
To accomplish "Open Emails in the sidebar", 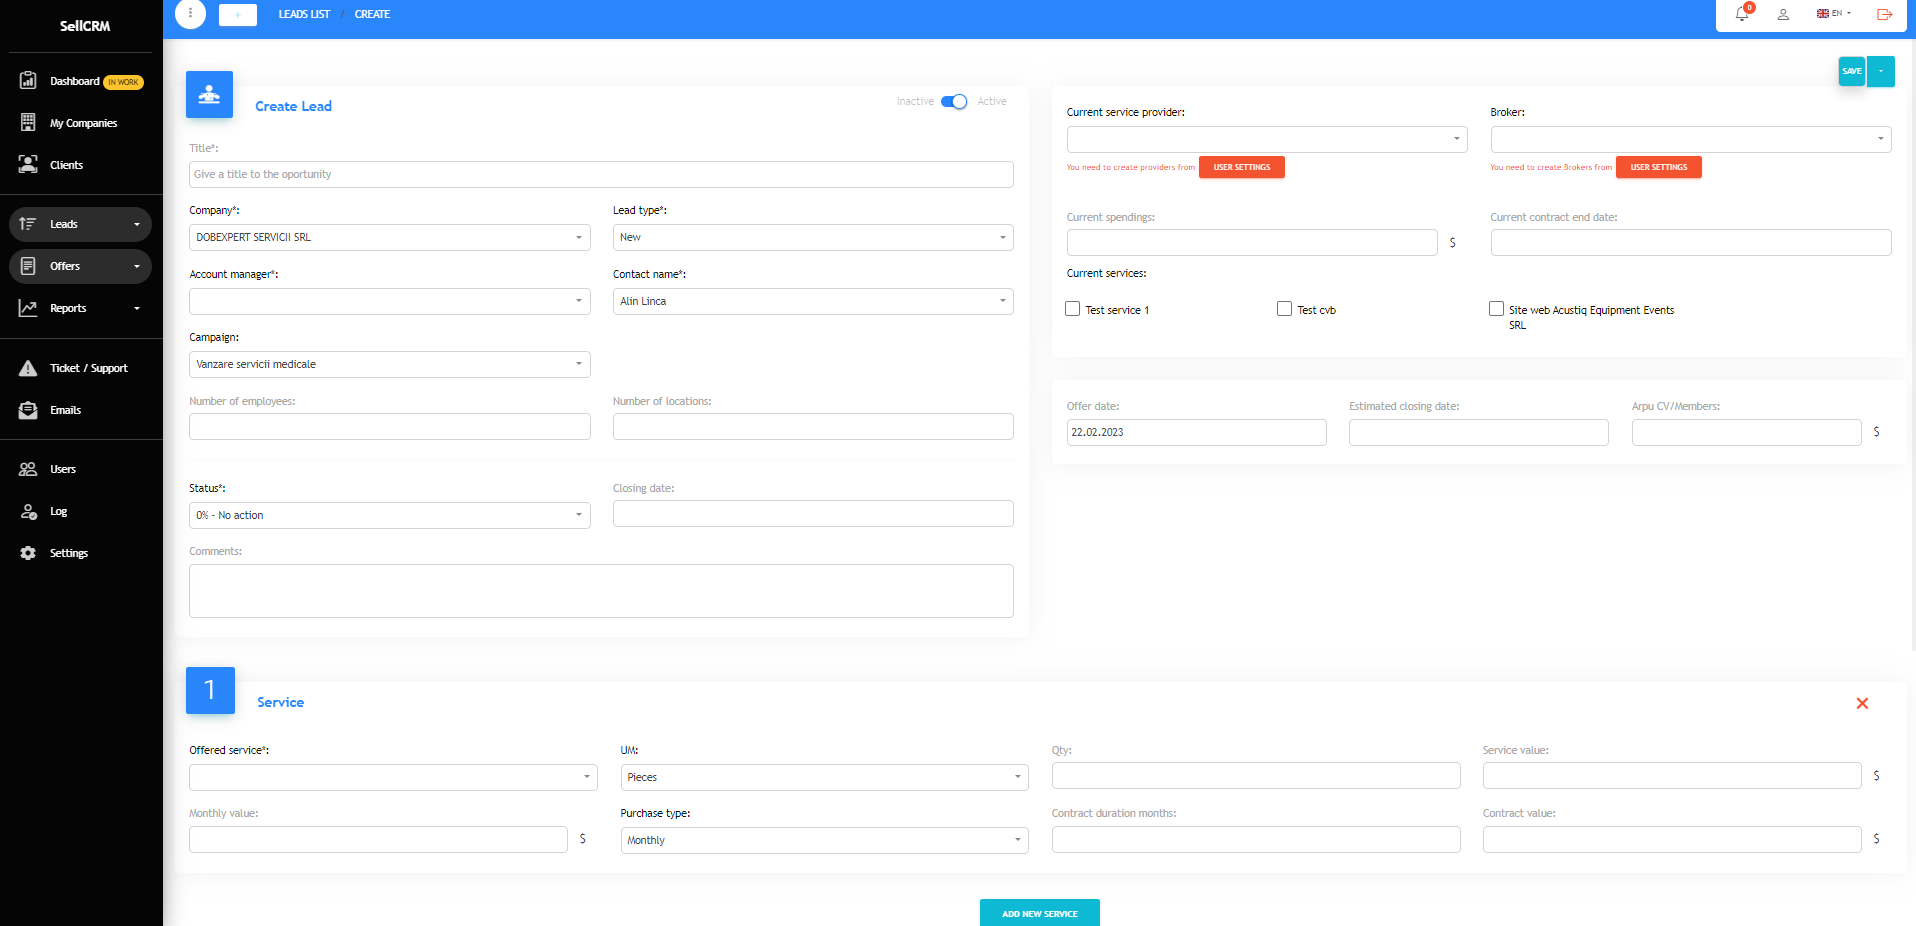I will (x=65, y=410).
